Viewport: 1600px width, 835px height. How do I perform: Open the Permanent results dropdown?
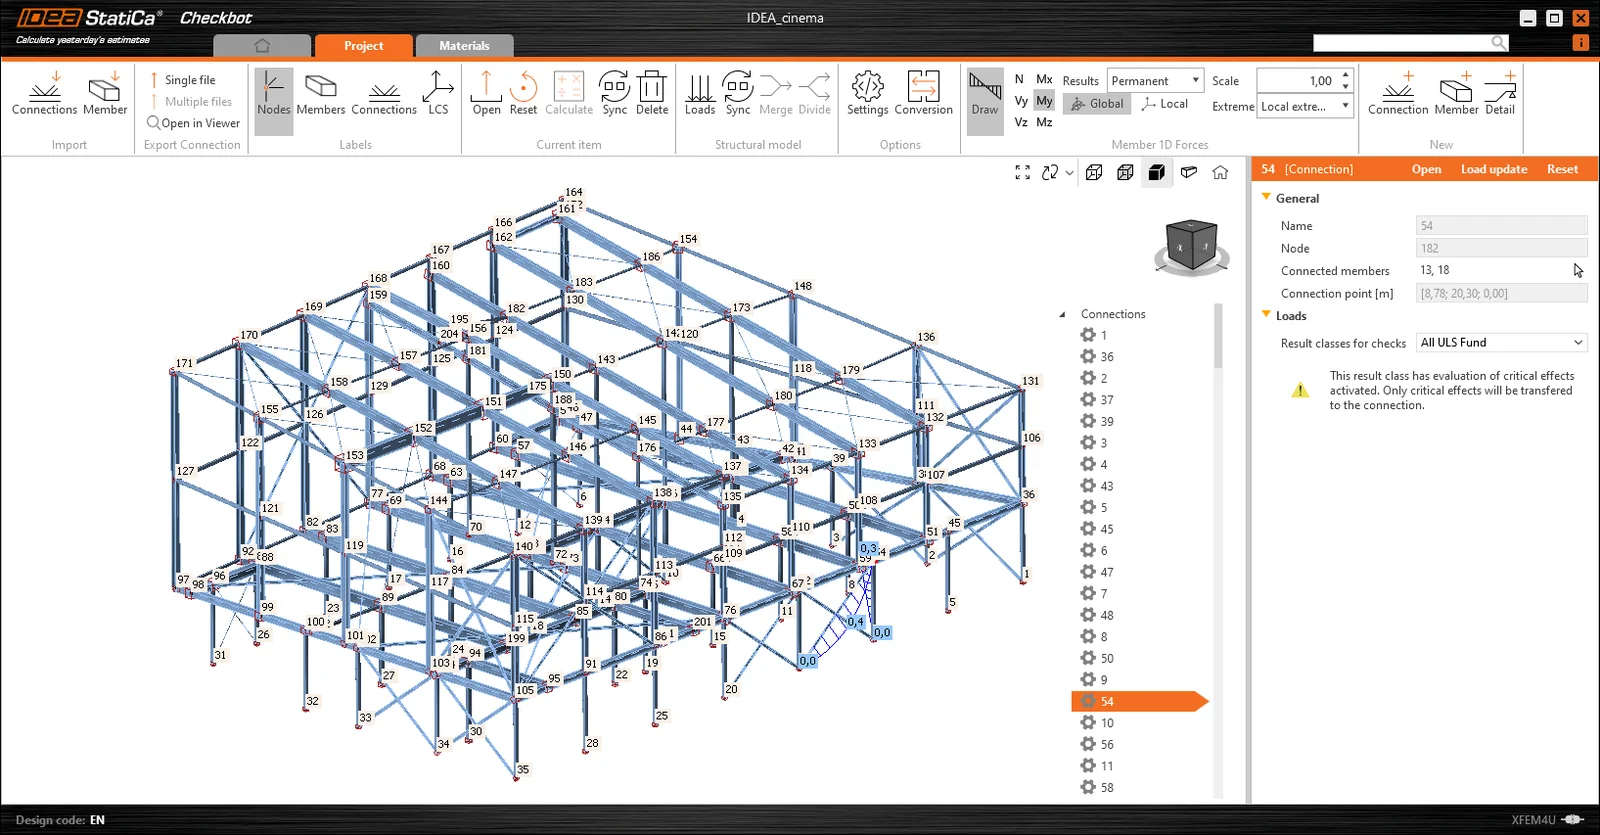[x=1155, y=80]
